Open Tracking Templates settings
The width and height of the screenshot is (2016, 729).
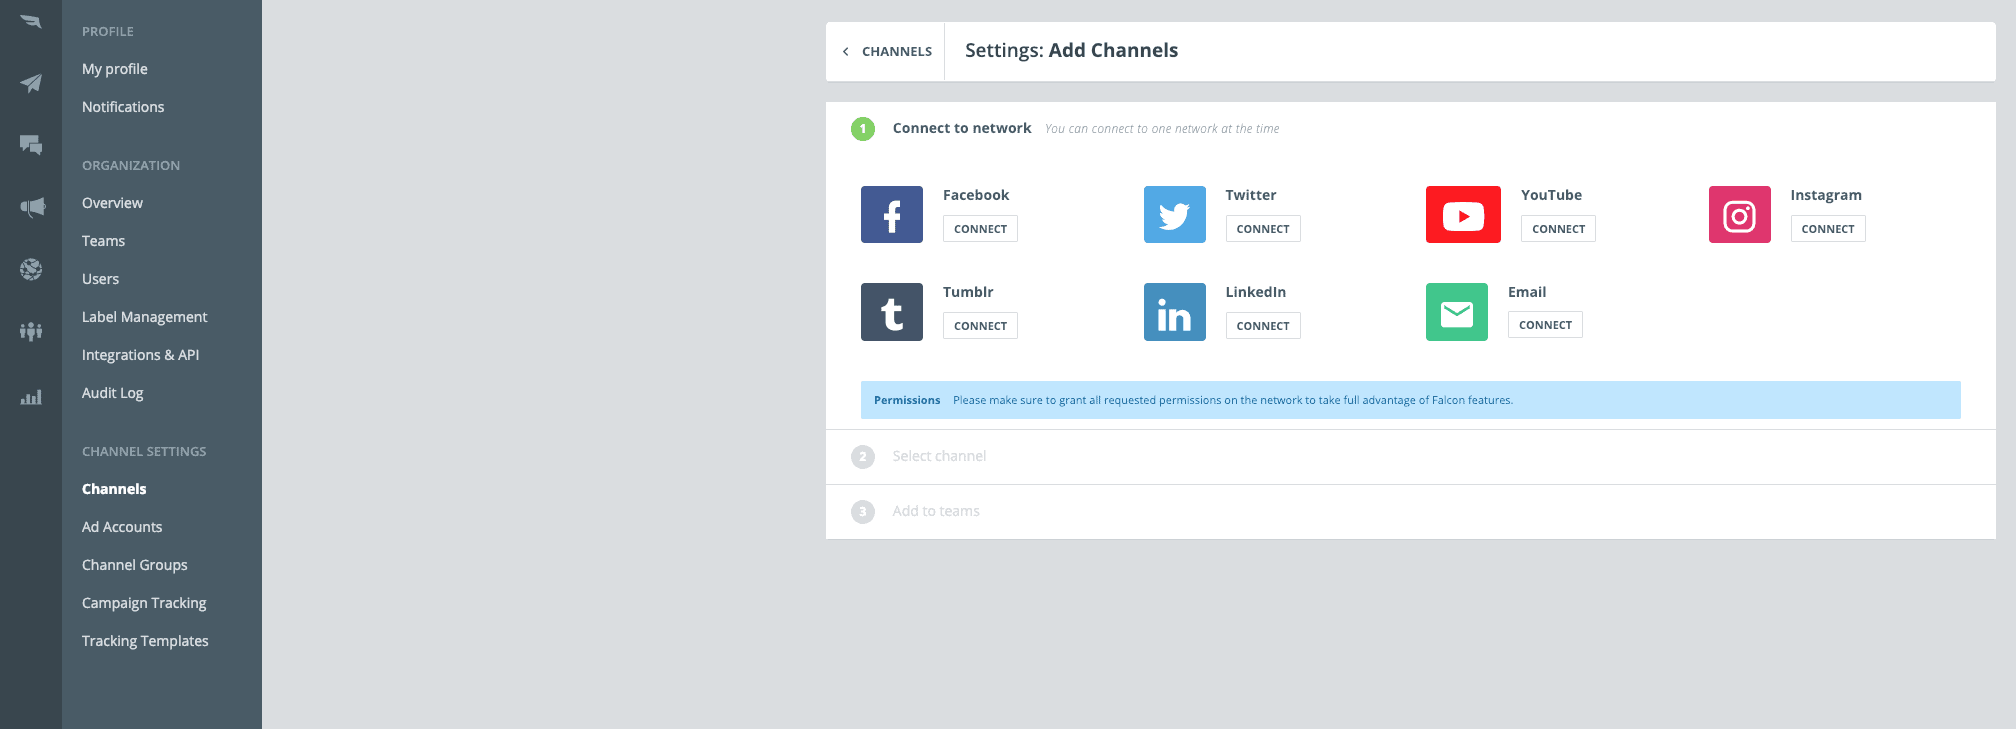click(145, 641)
